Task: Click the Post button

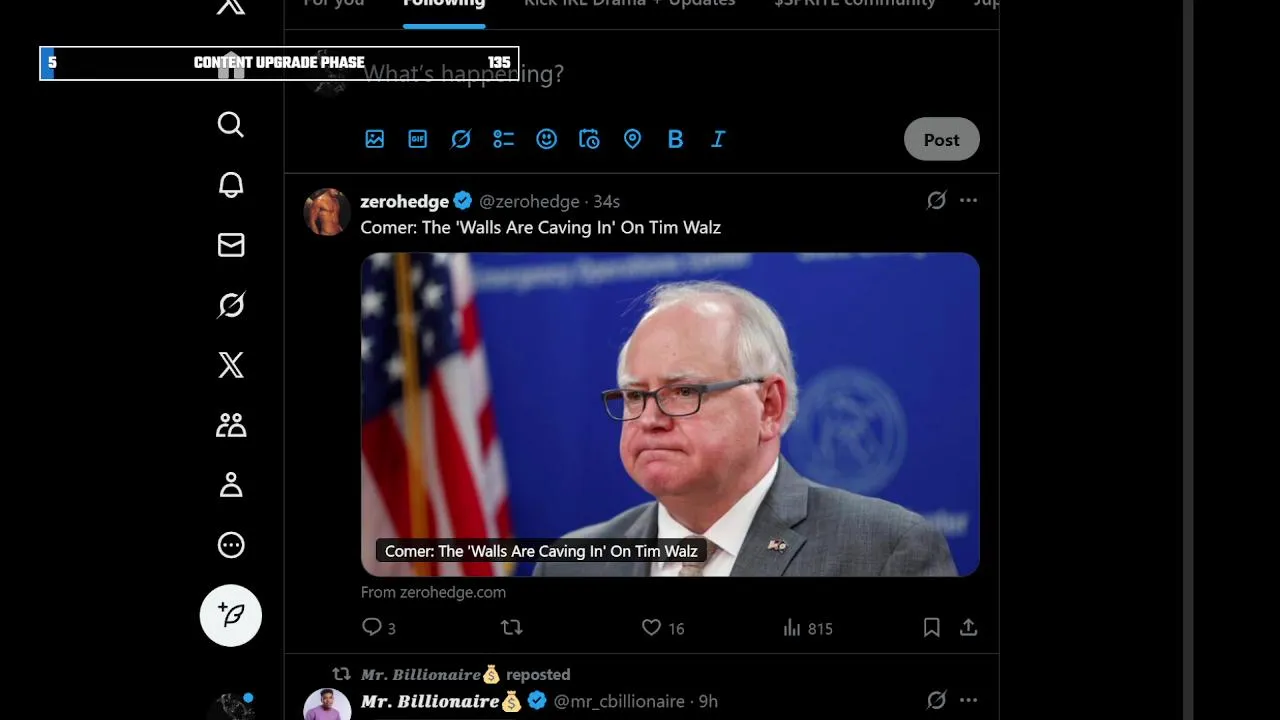Action: (941, 140)
